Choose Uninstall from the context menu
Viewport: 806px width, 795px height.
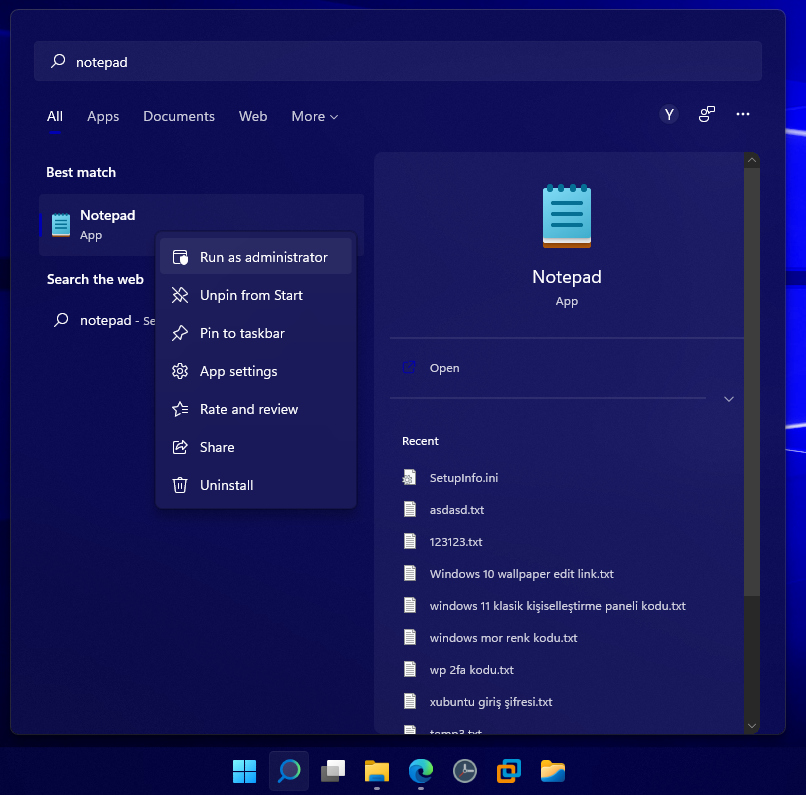(x=255, y=485)
